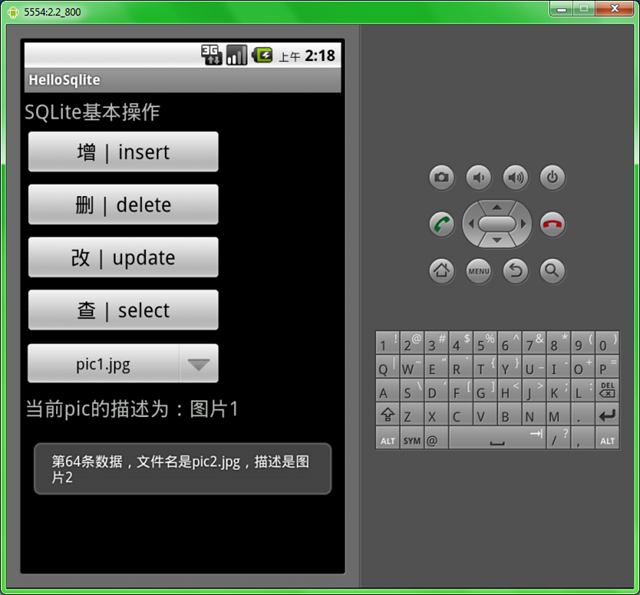Click the right ALT key
The width and height of the screenshot is (640, 595).
point(607,439)
